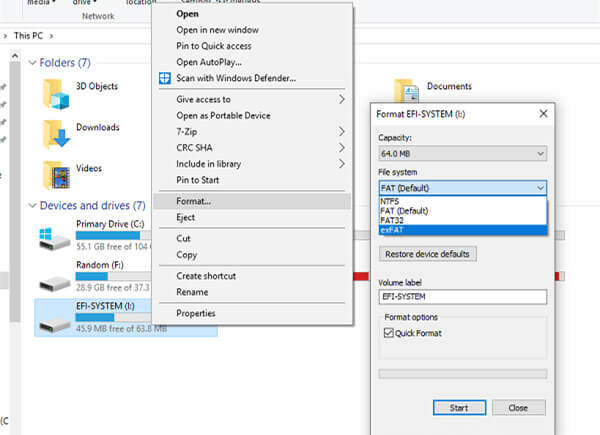Click the Volume label text field

[x=462, y=297]
